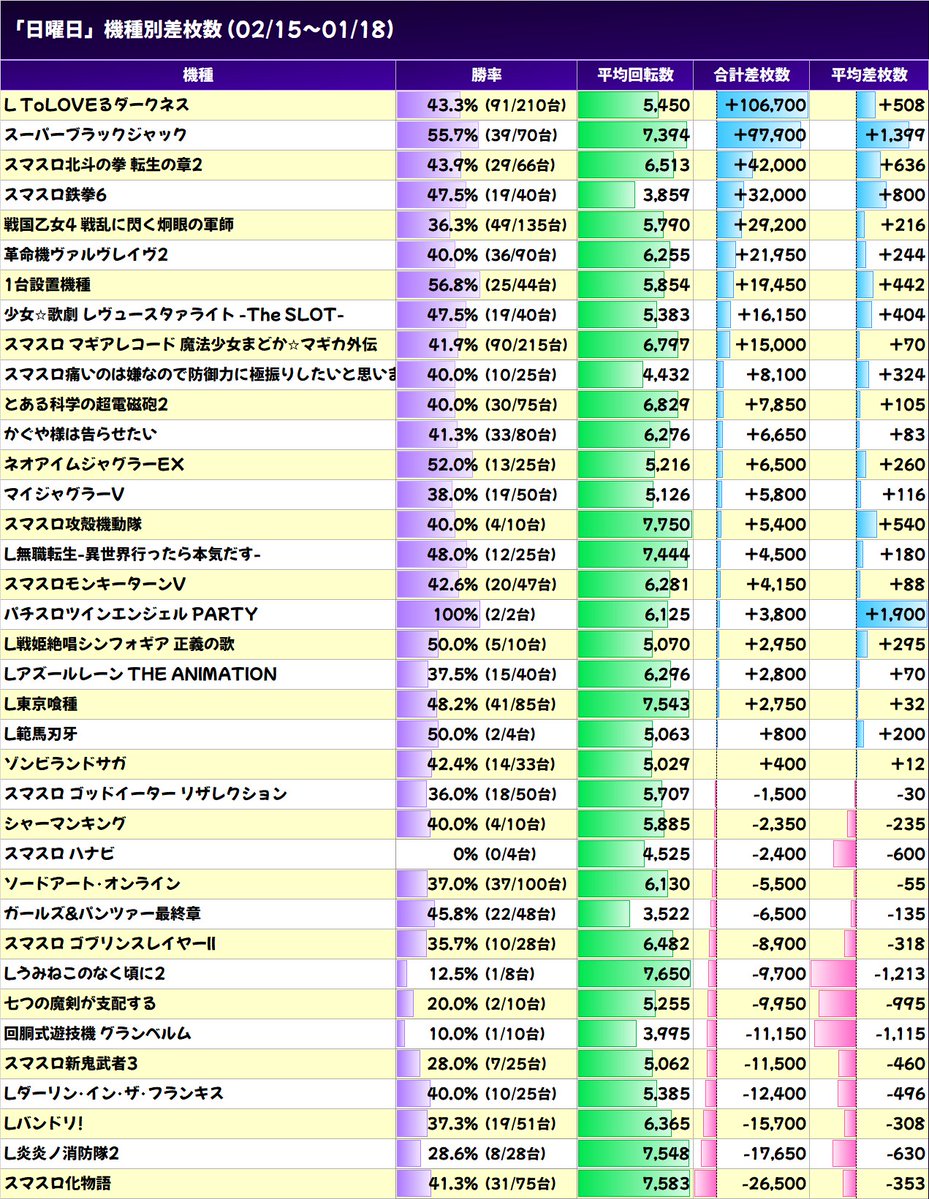
Task: Select the -26,500 total difference value
Action: pos(774,1183)
